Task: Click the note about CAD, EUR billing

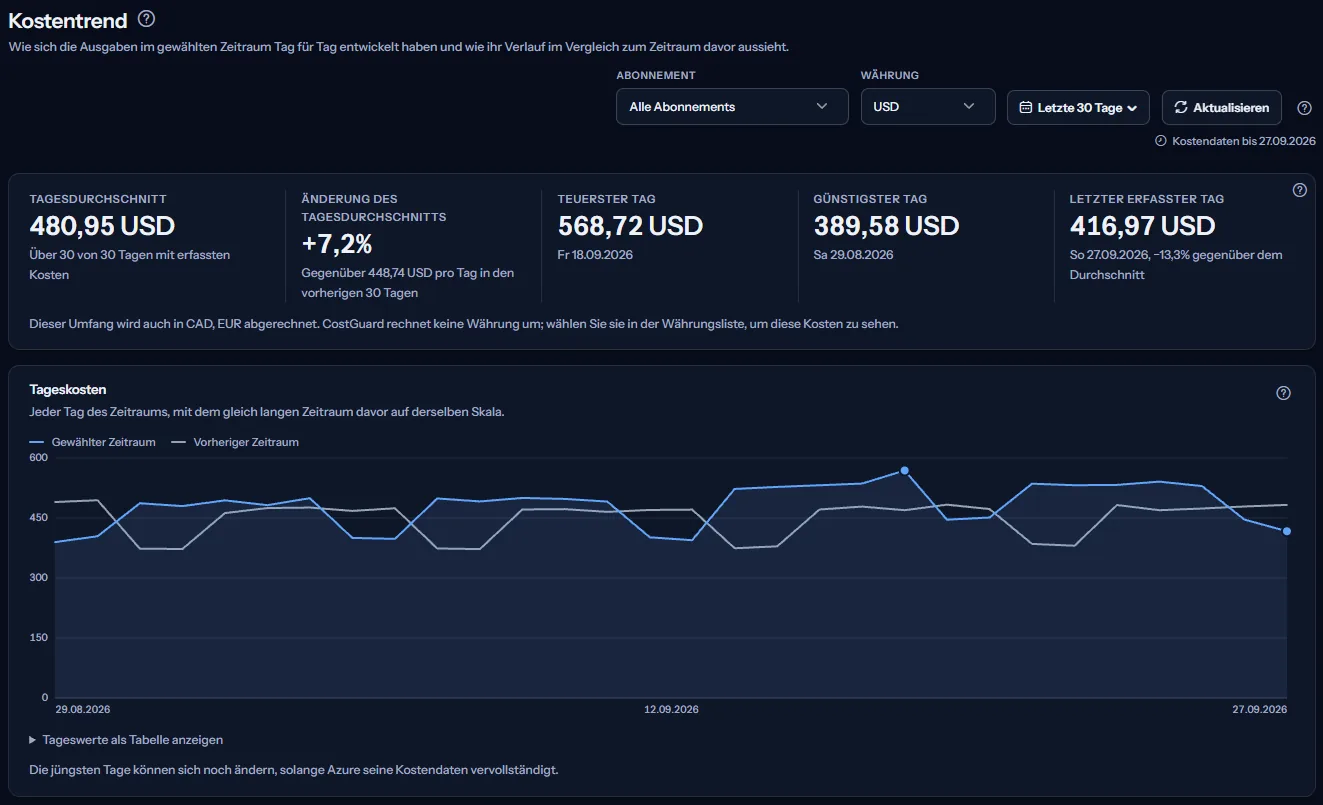Action: pyautogui.click(x=464, y=324)
